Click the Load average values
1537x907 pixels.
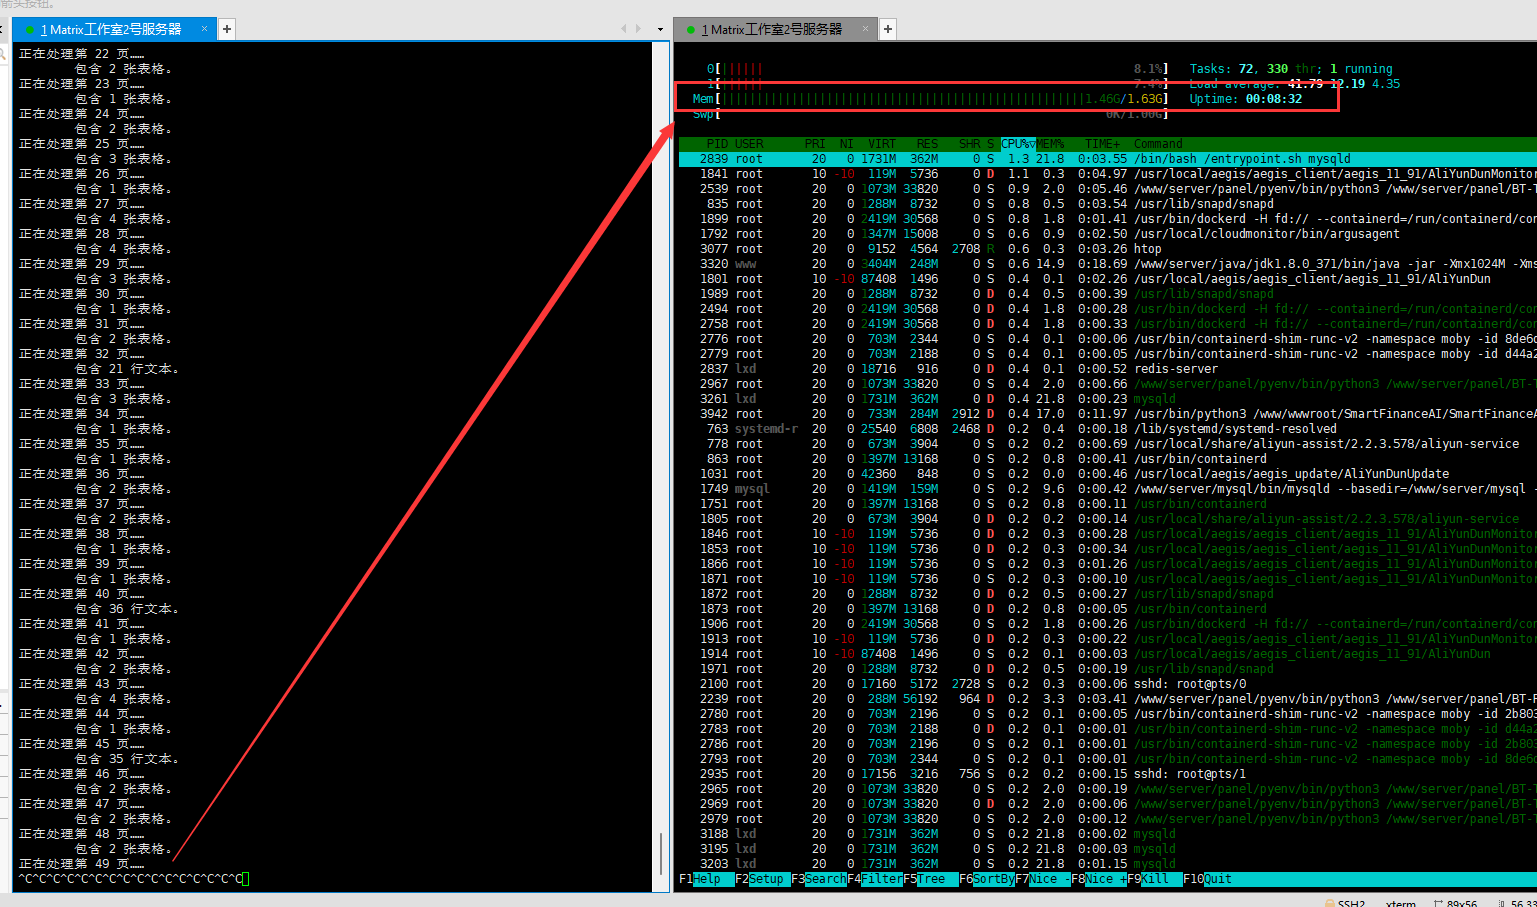pos(1344,84)
